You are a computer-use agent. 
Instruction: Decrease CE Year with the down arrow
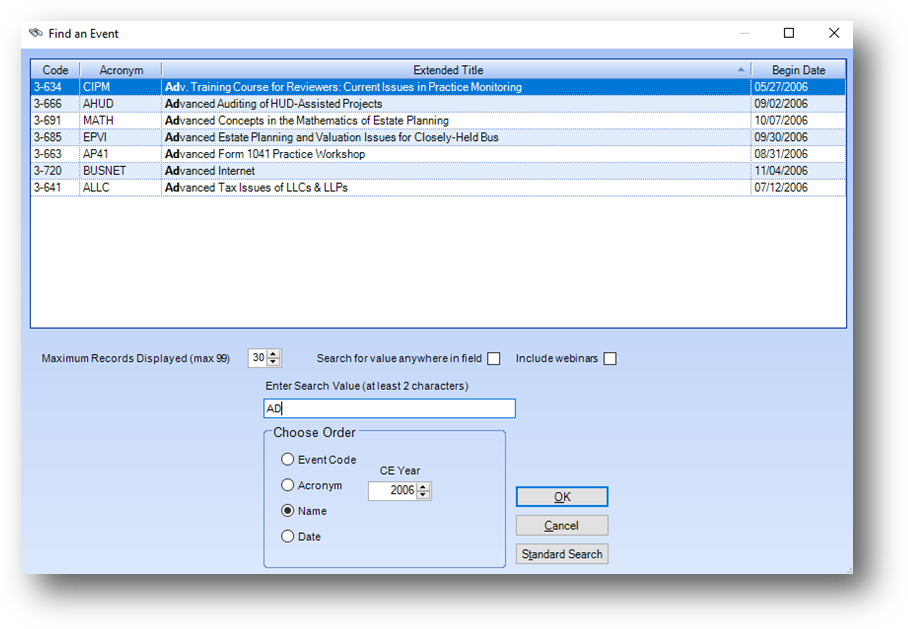tap(423, 495)
